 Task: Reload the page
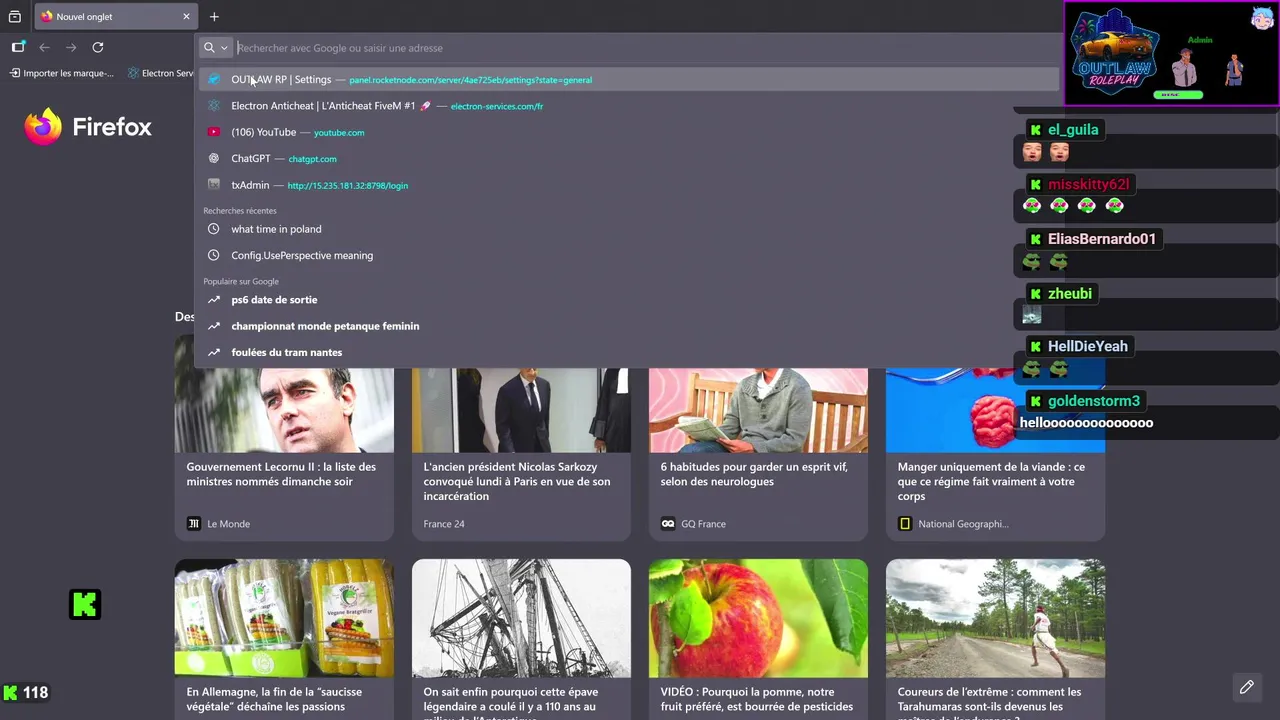pyautogui.click(x=98, y=47)
